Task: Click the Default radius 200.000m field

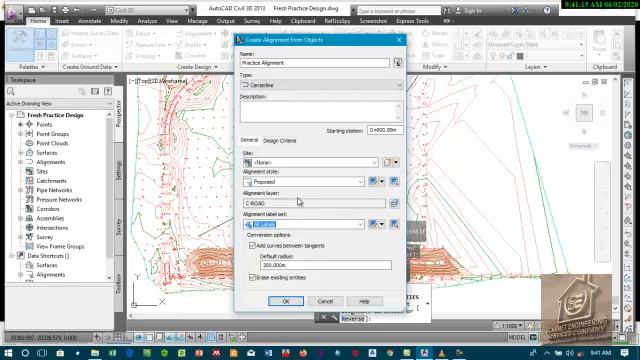Action: coord(326,265)
